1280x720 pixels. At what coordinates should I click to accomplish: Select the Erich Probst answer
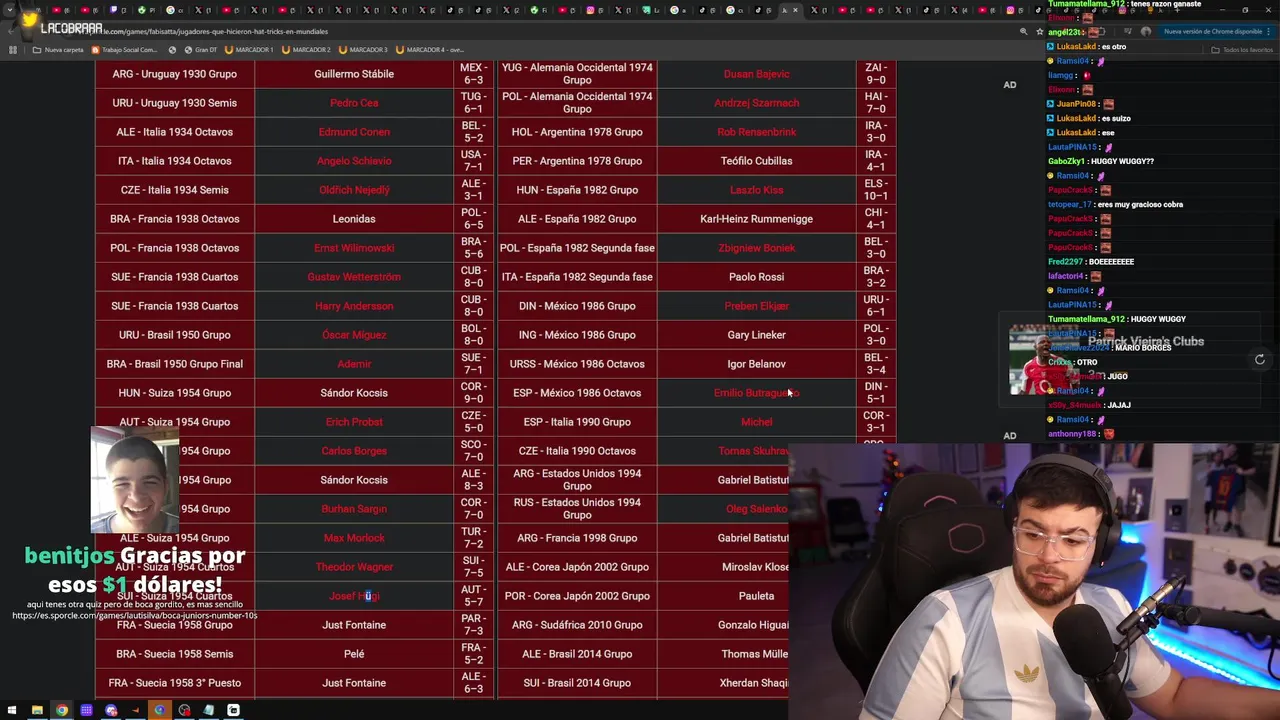pyautogui.click(x=354, y=422)
